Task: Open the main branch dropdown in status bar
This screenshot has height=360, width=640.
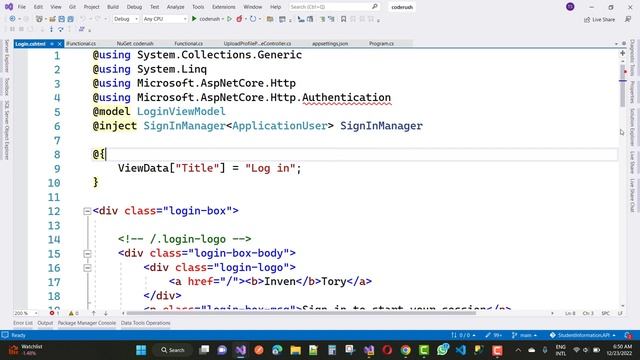Action: click(x=524, y=335)
